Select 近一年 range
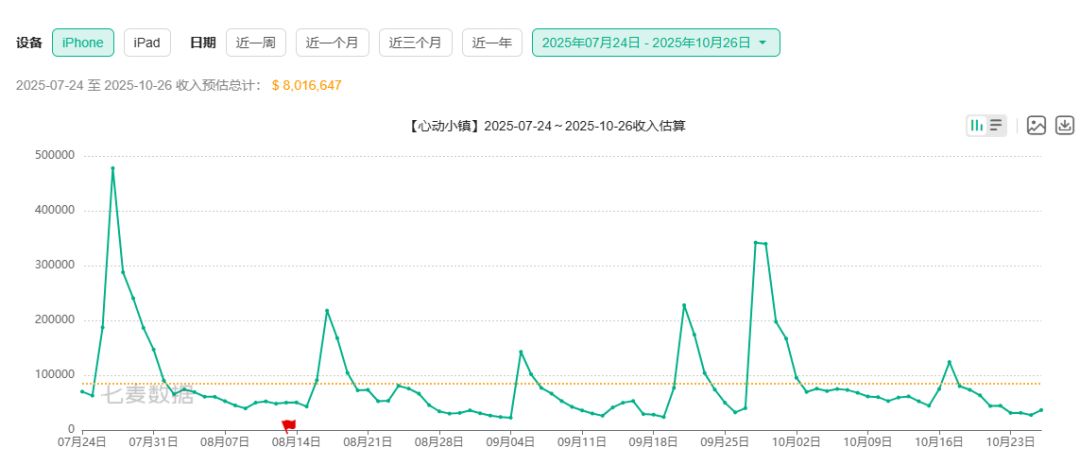Image resolution: width=1080 pixels, height=465 pixels. 492,43
